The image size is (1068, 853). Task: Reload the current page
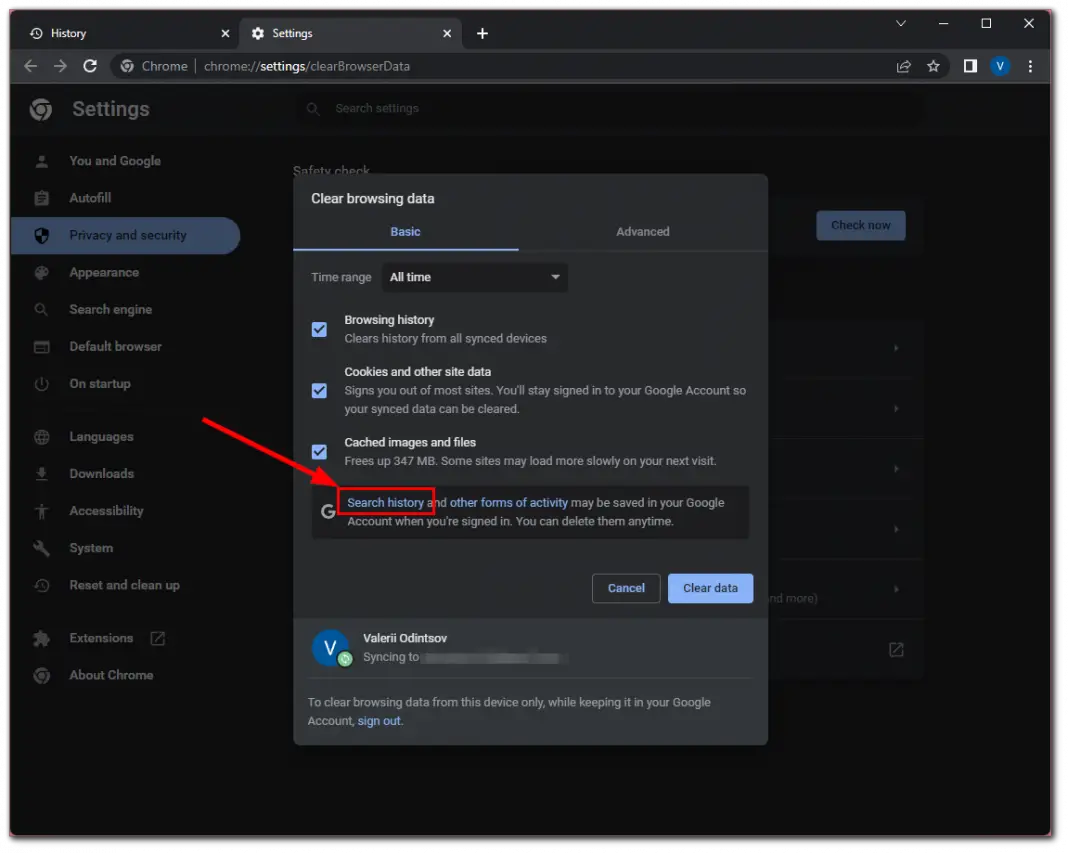tap(90, 66)
